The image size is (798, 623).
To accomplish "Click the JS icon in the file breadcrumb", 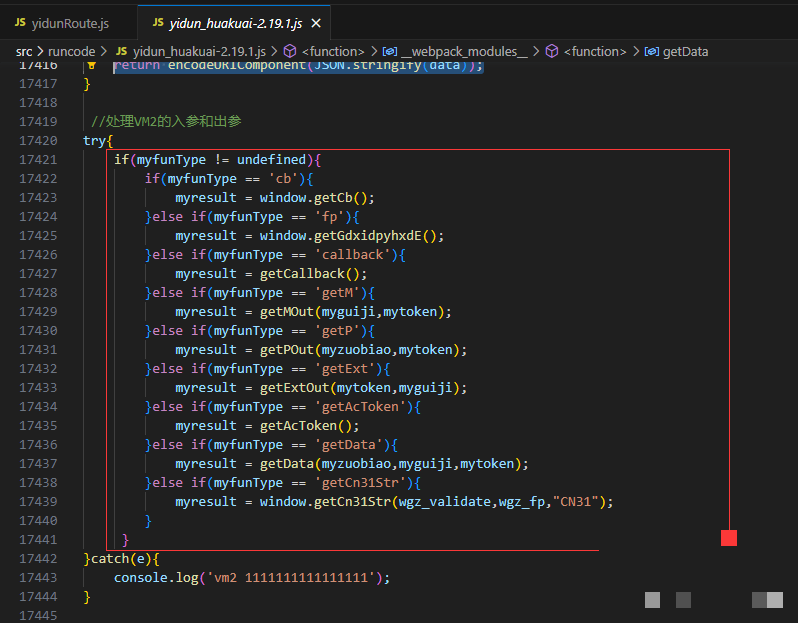I will (121, 51).
